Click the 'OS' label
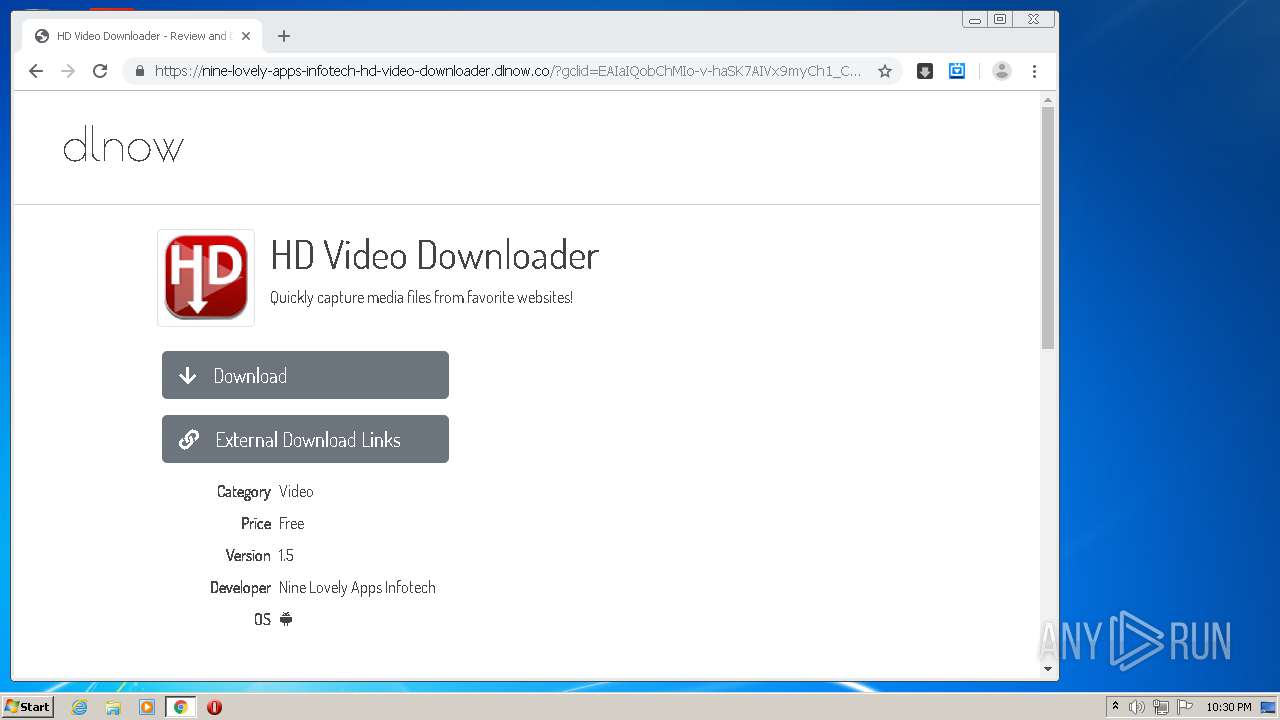This screenshot has width=1280, height=720. [x=262, y=619]
